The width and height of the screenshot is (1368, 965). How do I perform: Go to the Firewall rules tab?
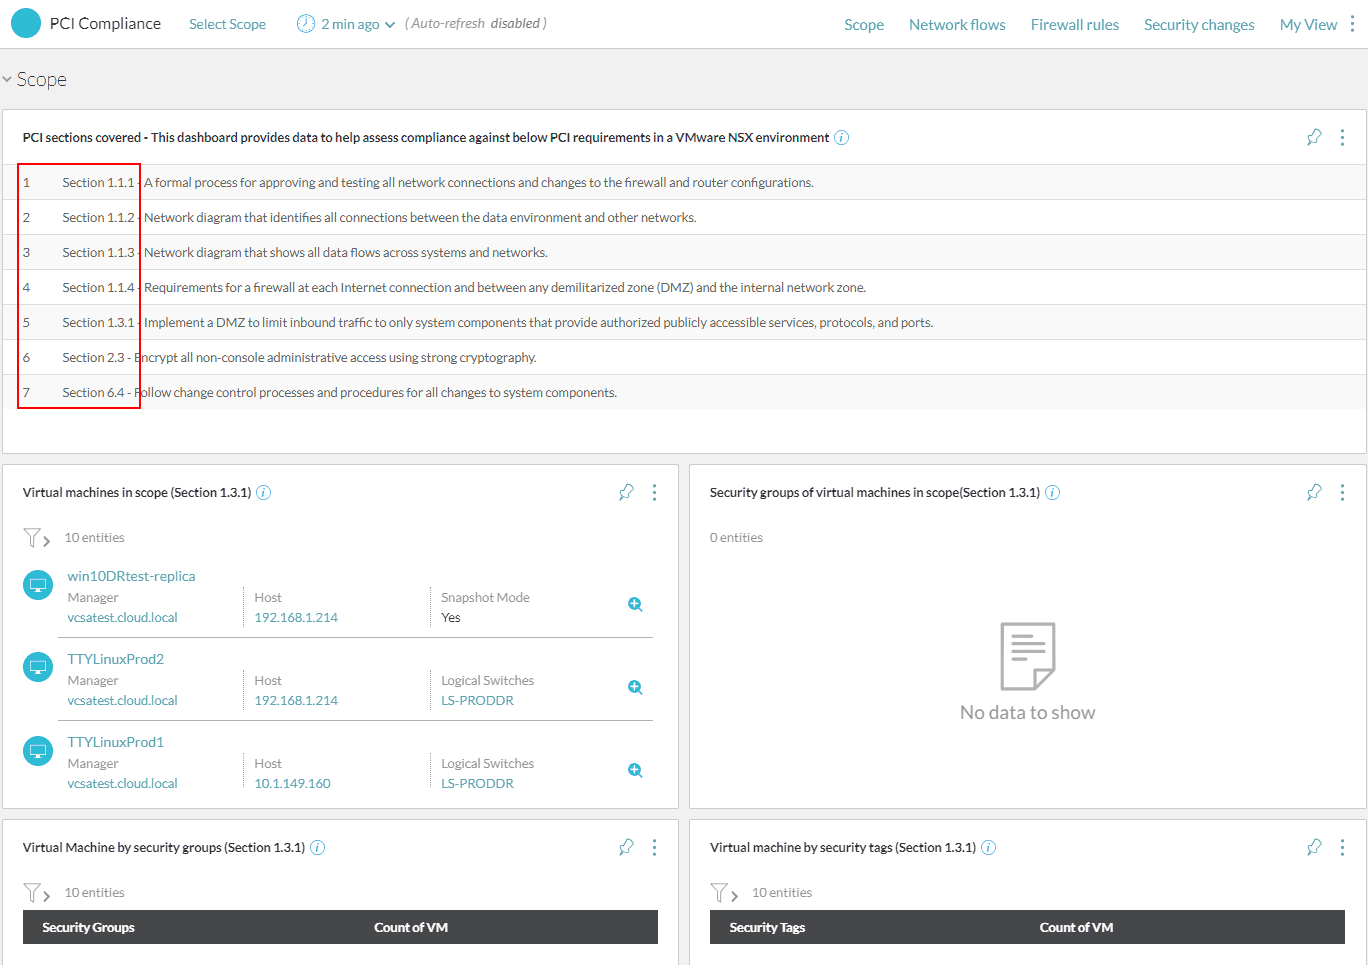coord(1075,25)
